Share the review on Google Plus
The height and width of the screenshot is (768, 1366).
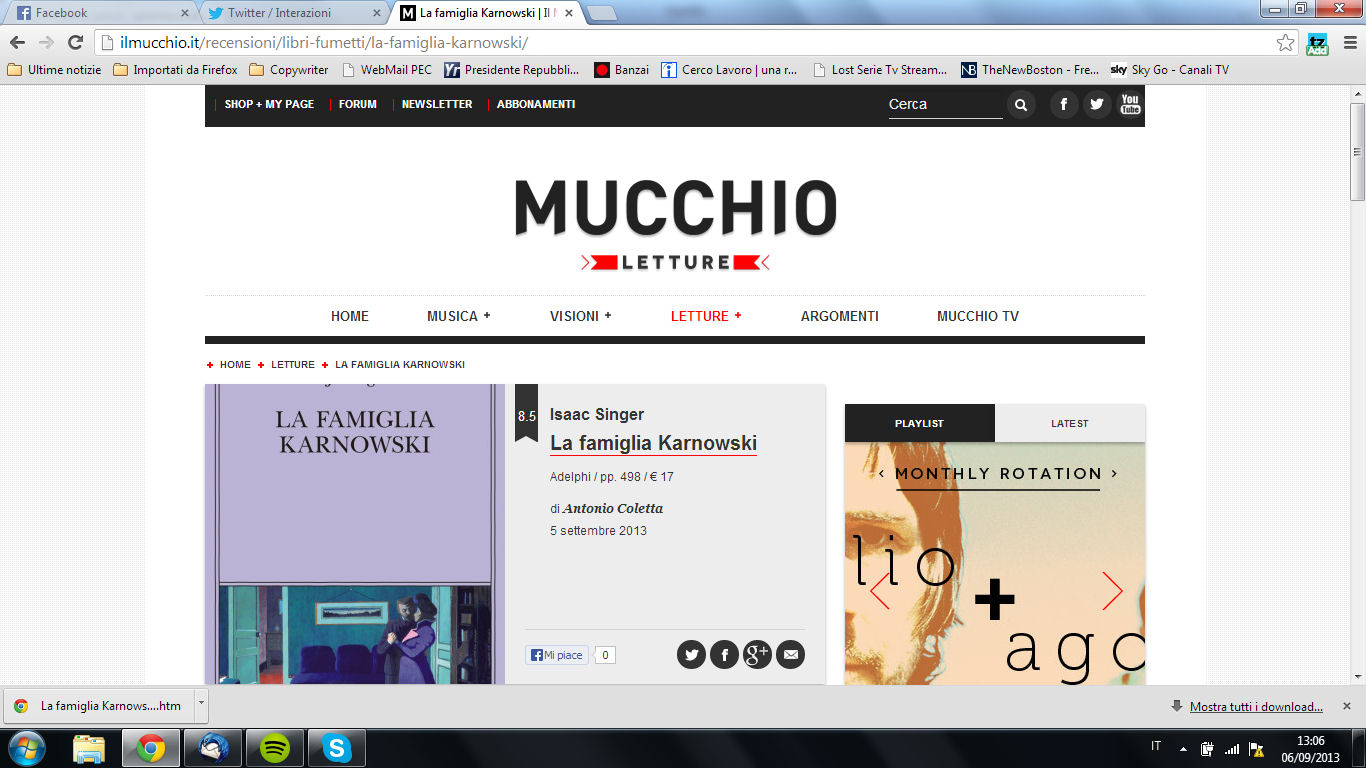pyautogui.click(x=757, y=655)
